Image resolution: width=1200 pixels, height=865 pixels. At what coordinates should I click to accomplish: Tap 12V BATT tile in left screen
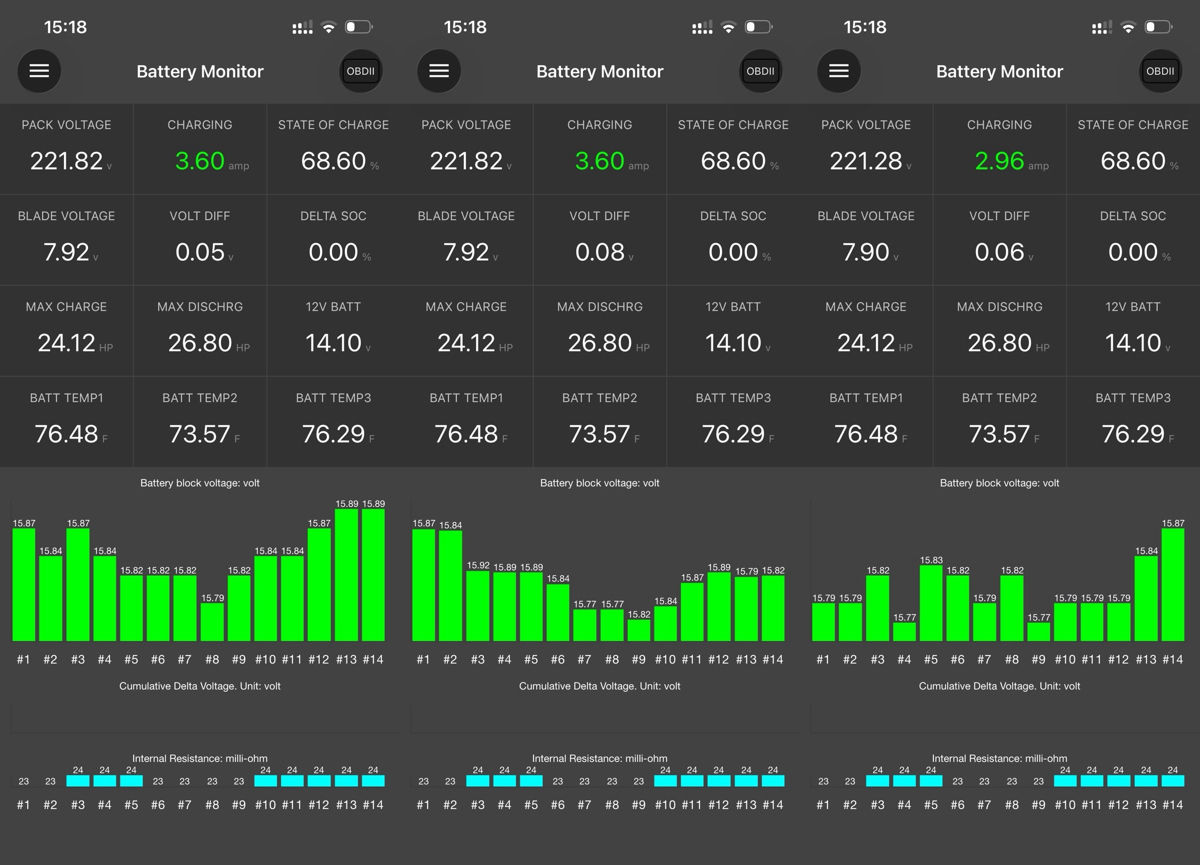pos(333,331)
